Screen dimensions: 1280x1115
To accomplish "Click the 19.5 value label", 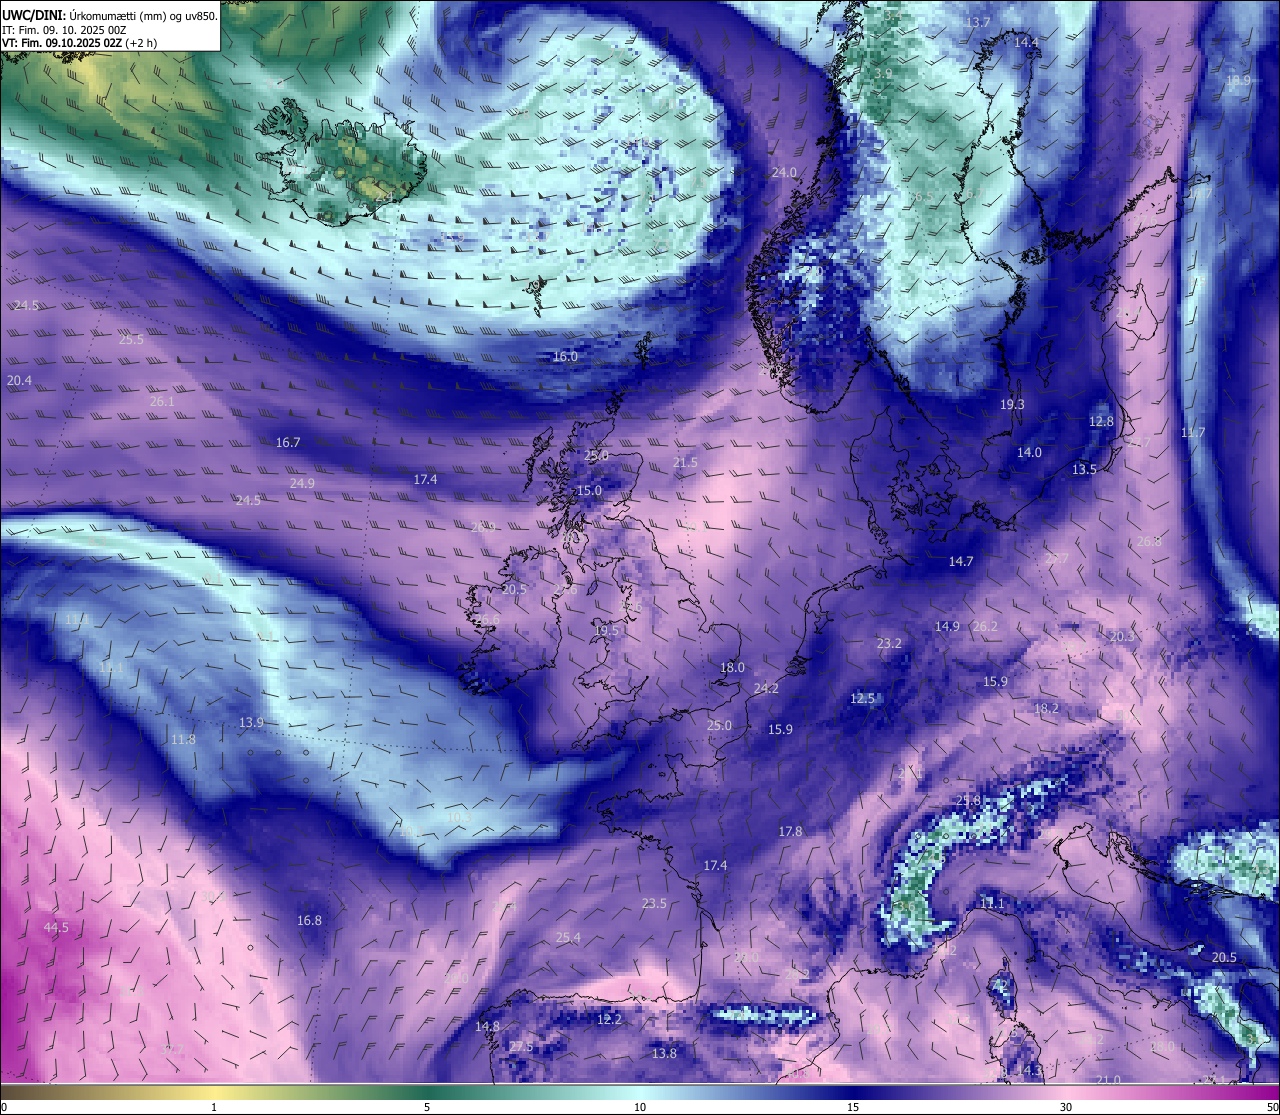I will [x=606, y=630].
